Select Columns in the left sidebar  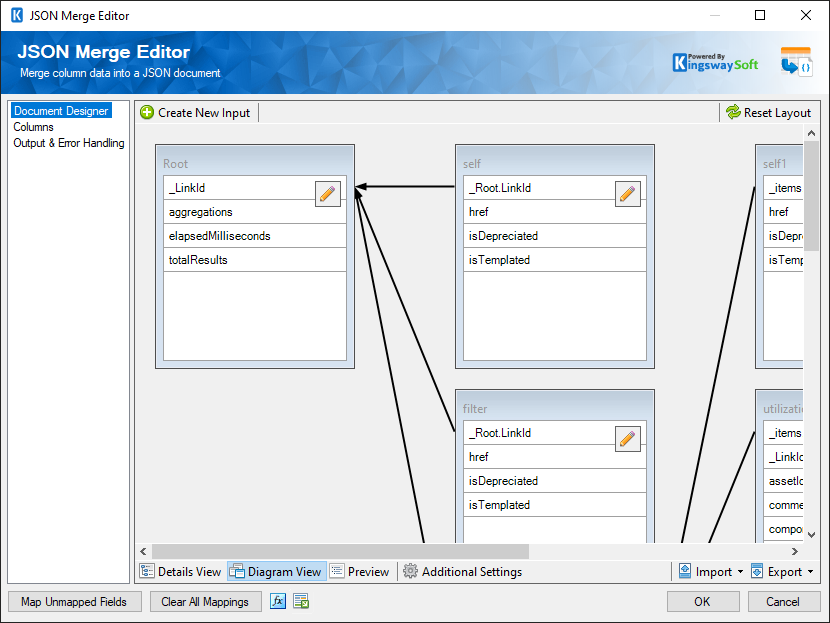click(x=33, y=127)
